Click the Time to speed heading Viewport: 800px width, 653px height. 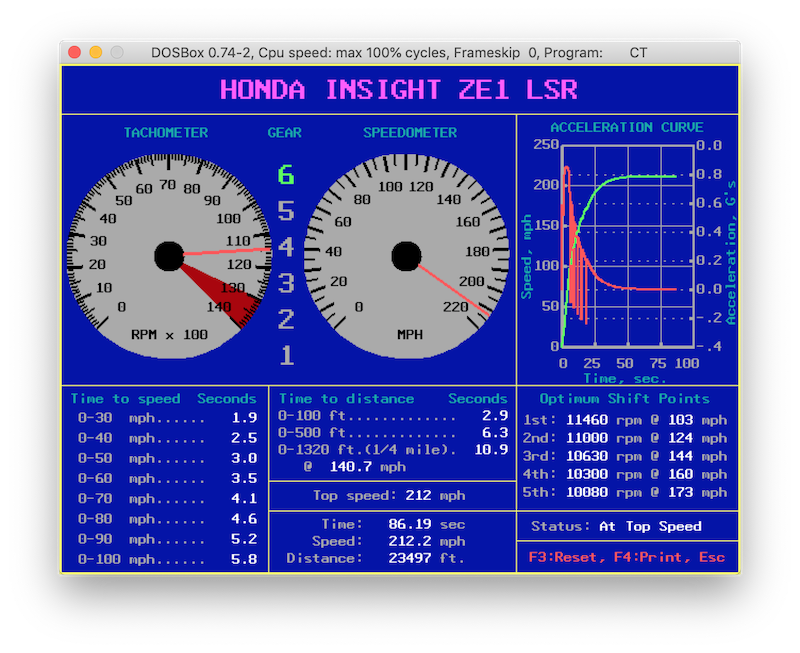click(x=126, y=398)
